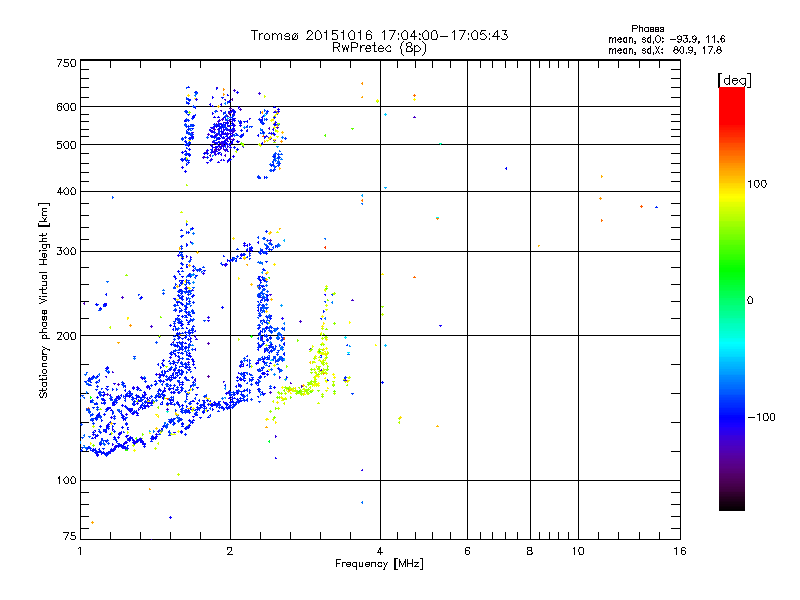Click the colorbar label '100'
800x600 pixels.
tap(757, 184)
